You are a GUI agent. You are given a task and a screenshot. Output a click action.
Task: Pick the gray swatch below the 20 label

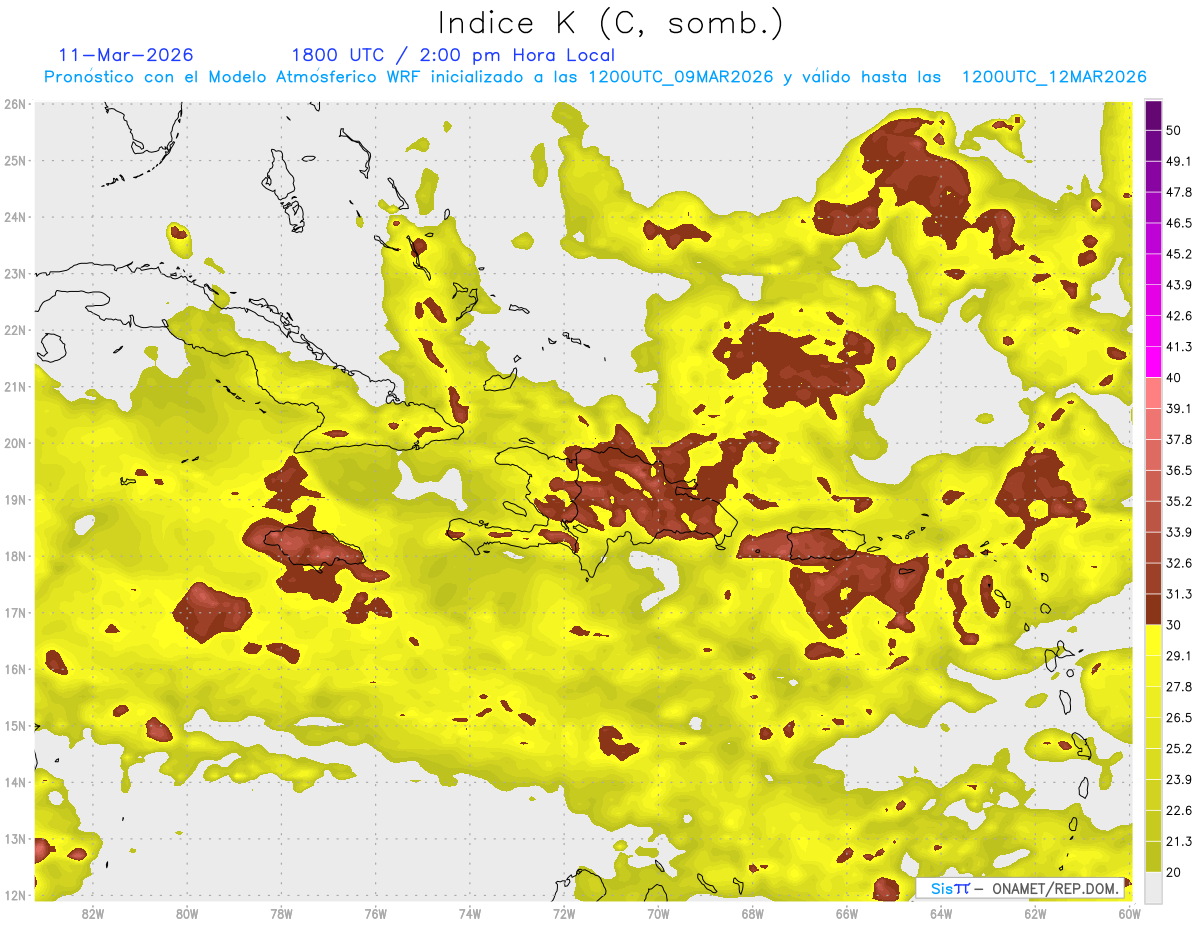click(1153, 887)
